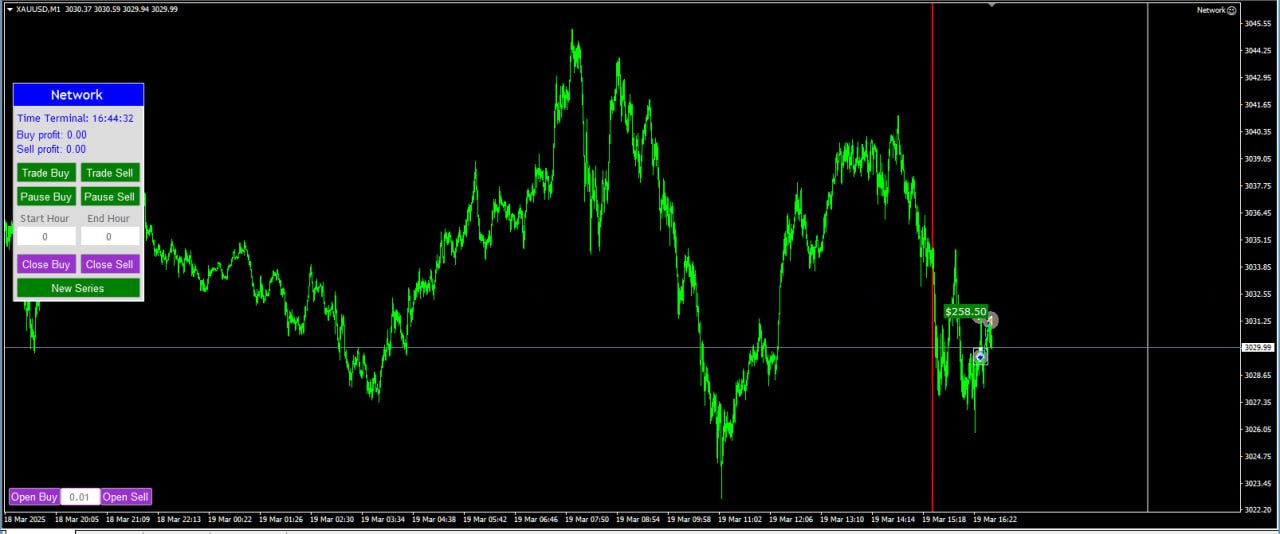Click the Trade Sell button

pyautogui.click(x=110, y=173)
